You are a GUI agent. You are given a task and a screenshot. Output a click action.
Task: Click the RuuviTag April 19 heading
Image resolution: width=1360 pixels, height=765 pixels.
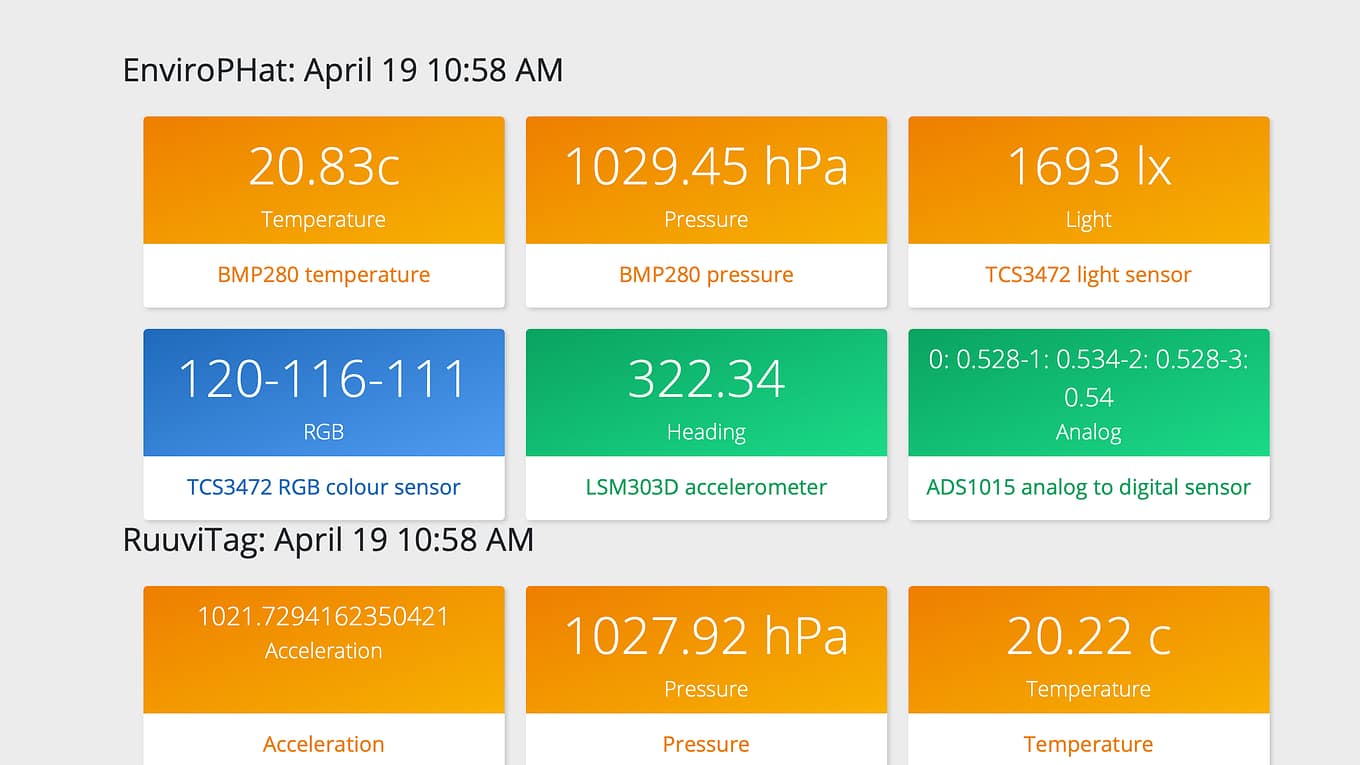point(328,540)
